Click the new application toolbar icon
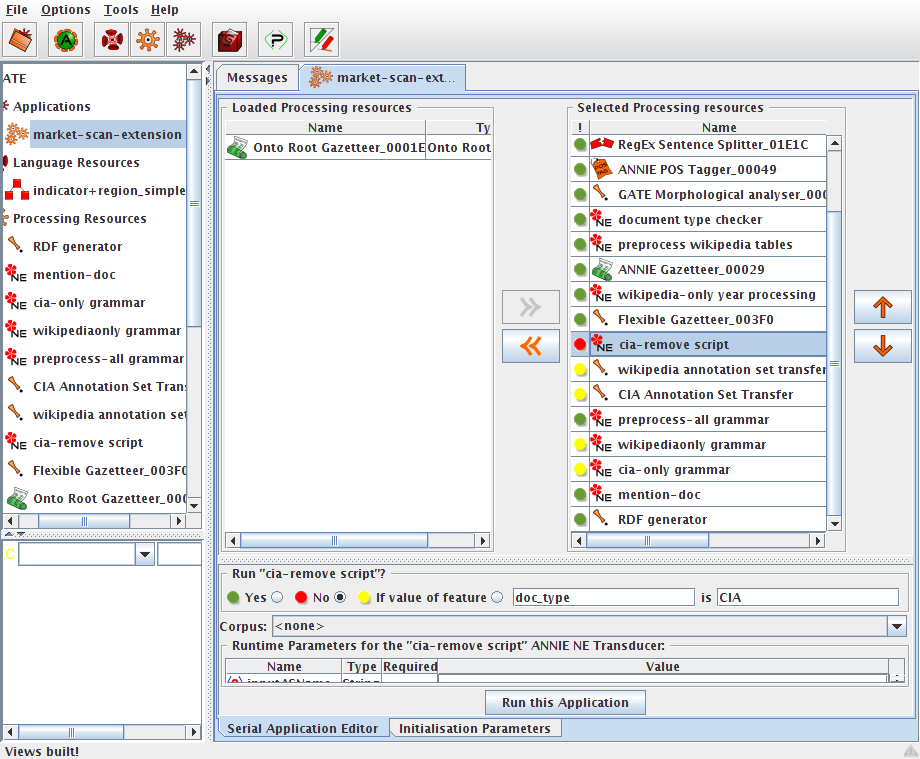This screenshot has height=759, width=920. 184,40
